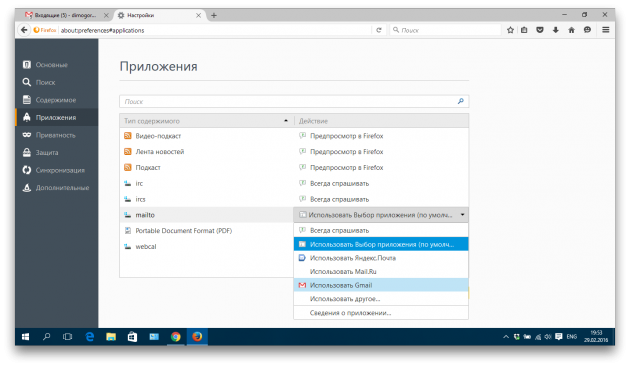Click the browser search box Поиск
The height and width of the screenshot is (367, 630).
click(x=445, y=30)
